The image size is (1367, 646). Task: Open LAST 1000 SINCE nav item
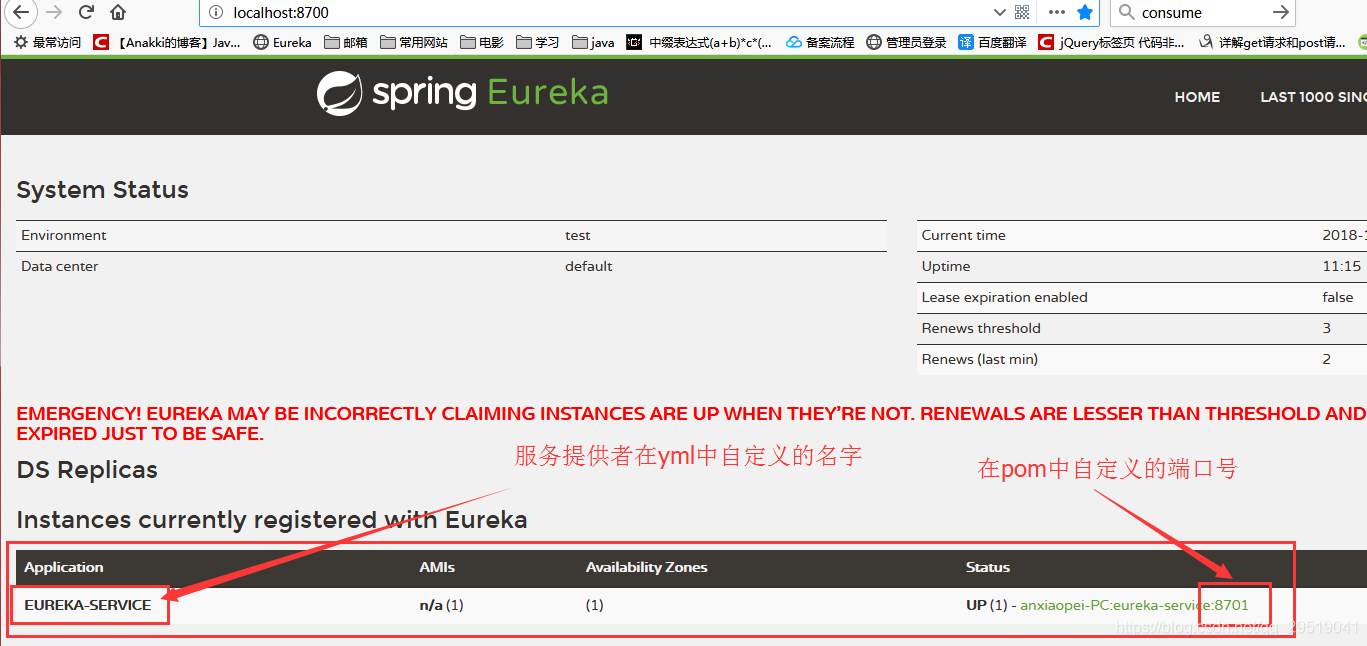click(1313, 97)
